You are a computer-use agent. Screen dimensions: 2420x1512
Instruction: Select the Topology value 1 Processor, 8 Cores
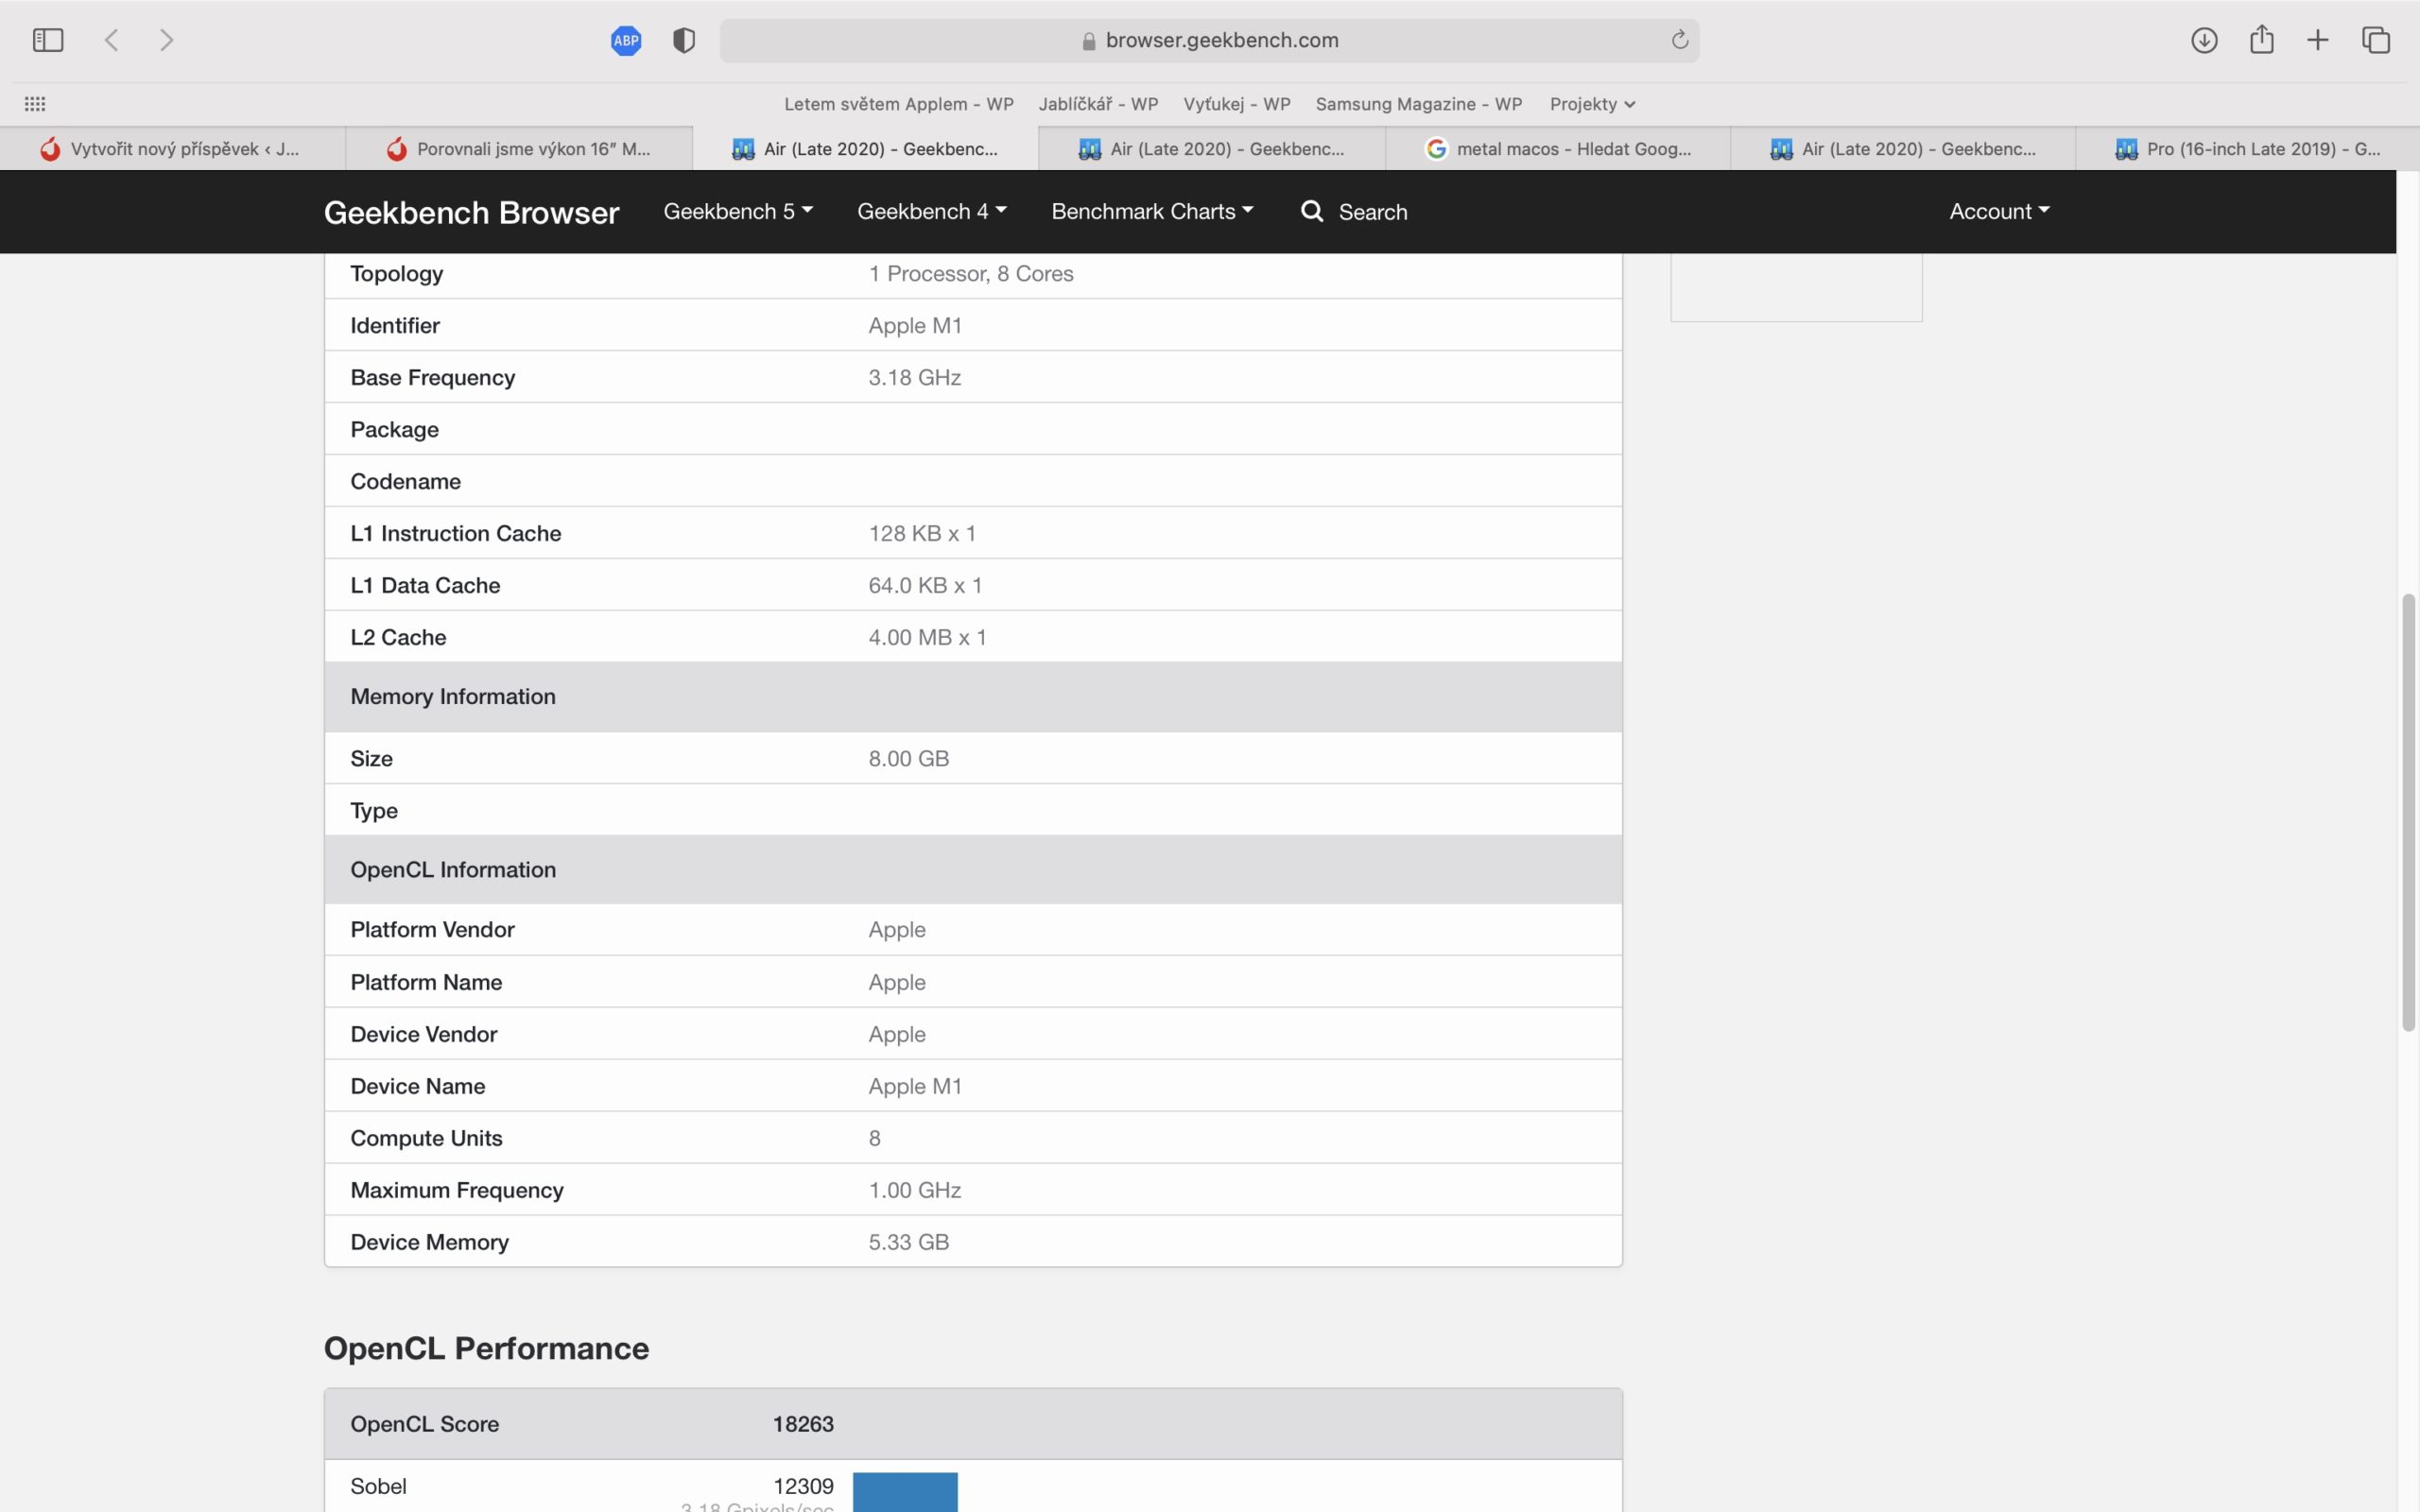pyautogui.click(x=970, y=273)
